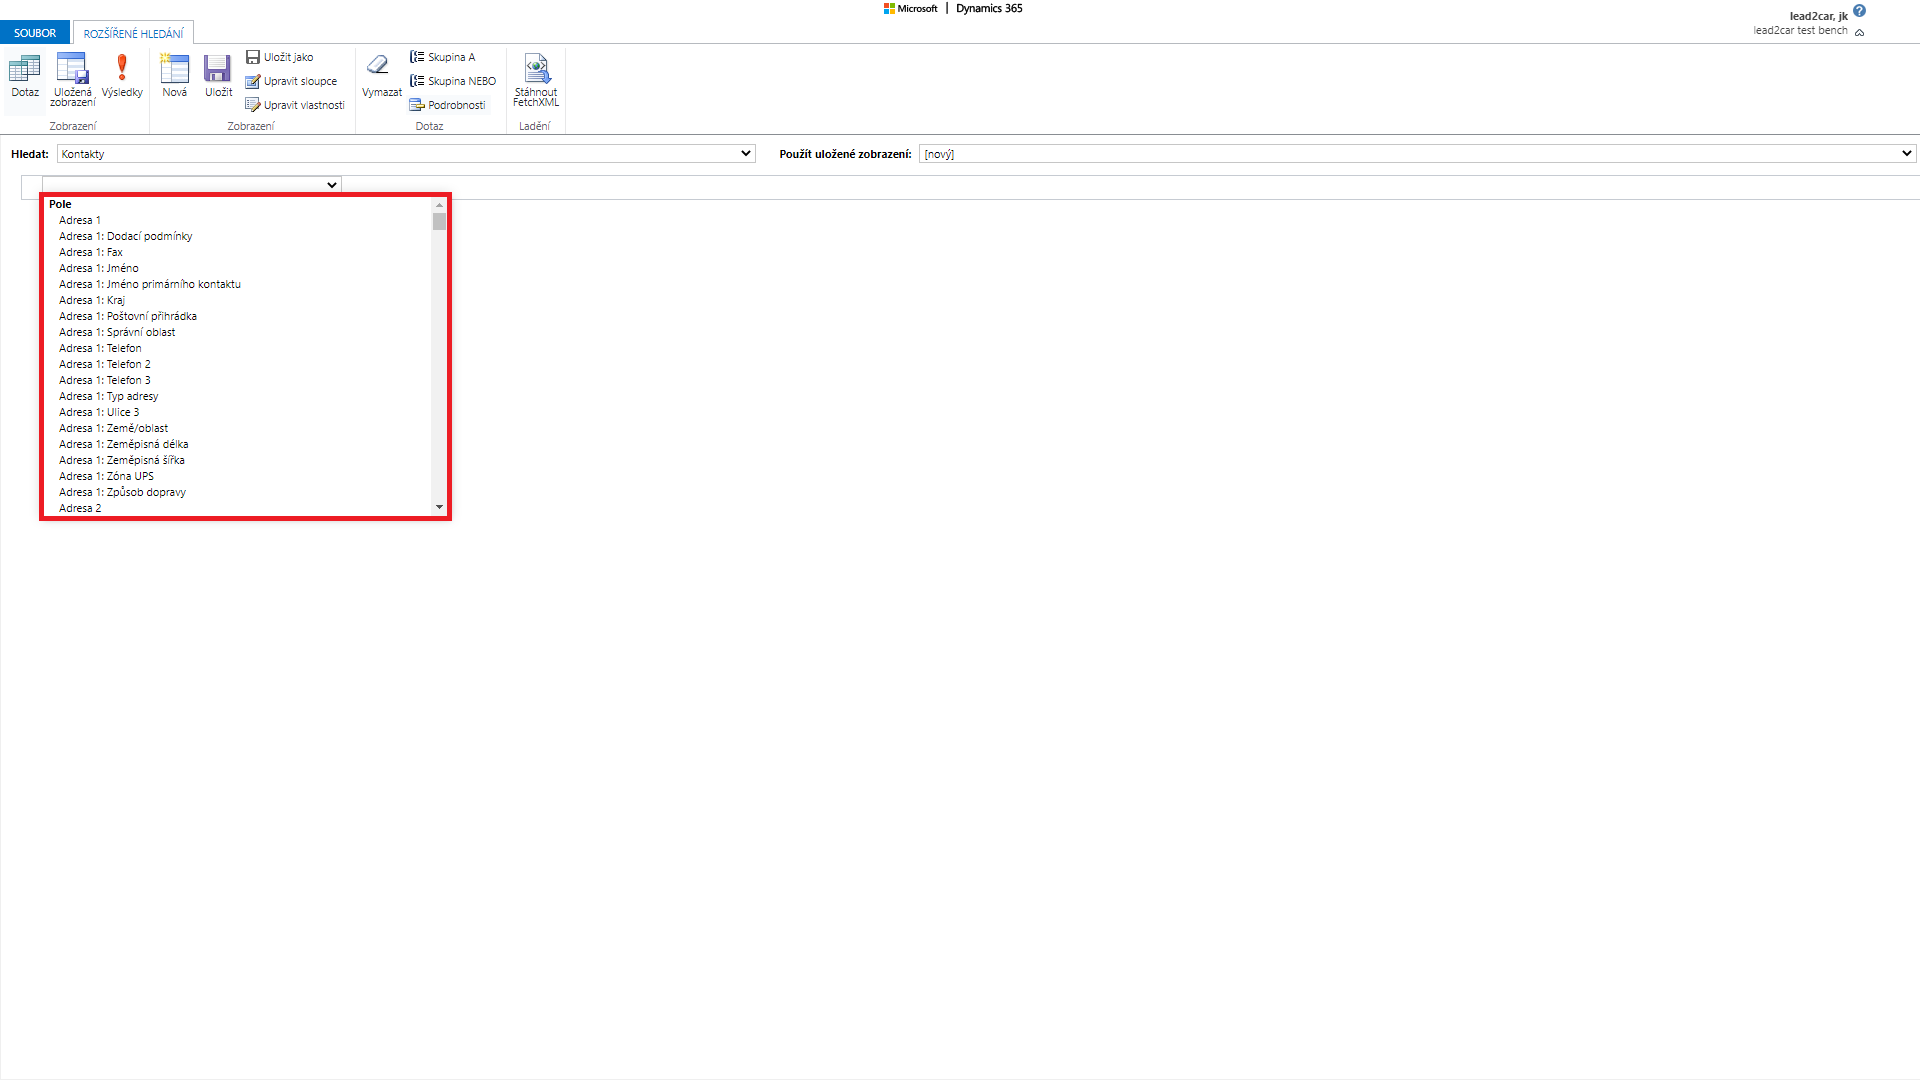Image resolution: width=1920 pixels, height=1080 pixels.
Task: Click Uložit jako save as button
Action: 280,57
